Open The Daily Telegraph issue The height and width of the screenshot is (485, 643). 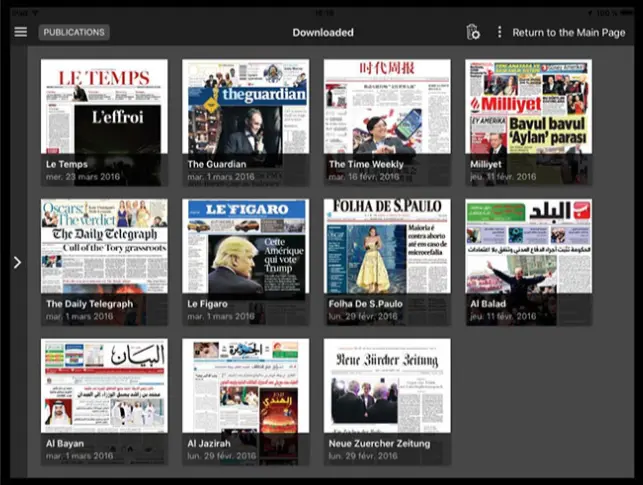click(104, 262)
